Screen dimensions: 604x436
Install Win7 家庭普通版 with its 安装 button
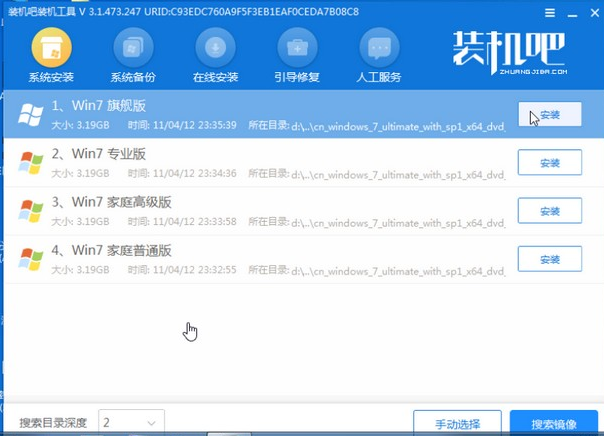(x=549, y=259)
